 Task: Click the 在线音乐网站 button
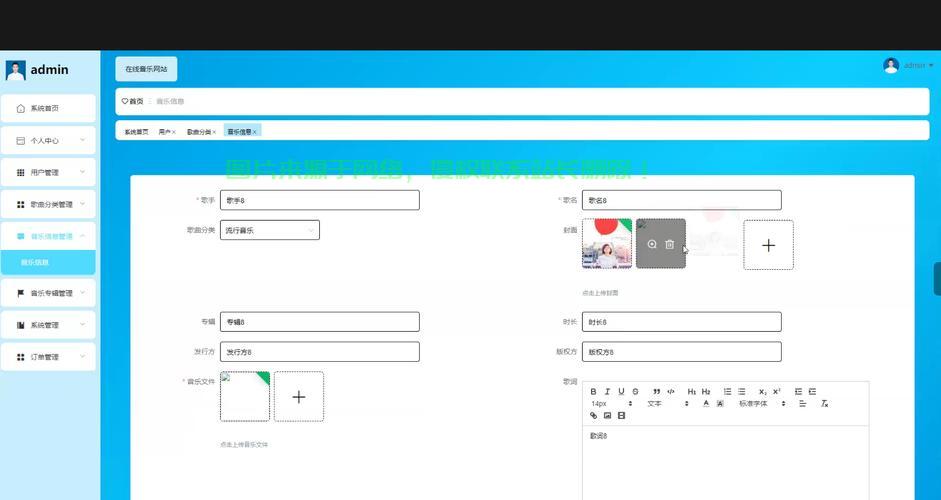146,69
